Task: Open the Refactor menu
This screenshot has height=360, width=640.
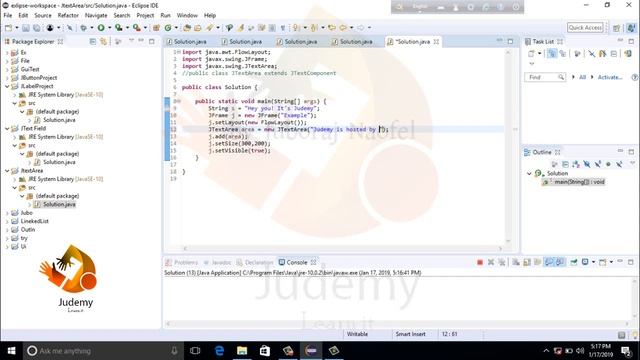Action: pos(68,15)
